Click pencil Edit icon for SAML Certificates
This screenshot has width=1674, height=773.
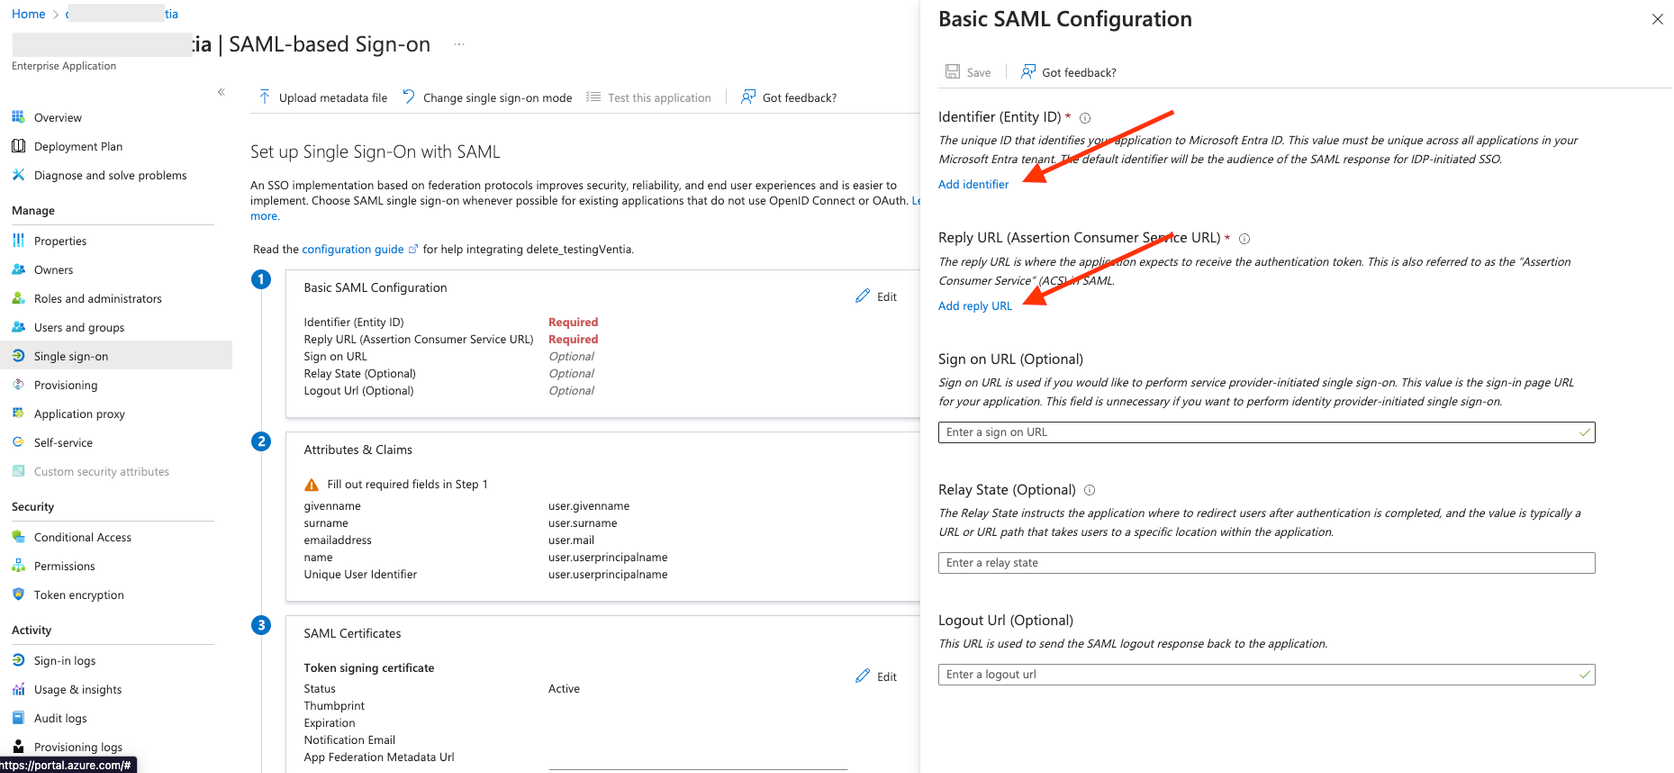pos(863,676)
